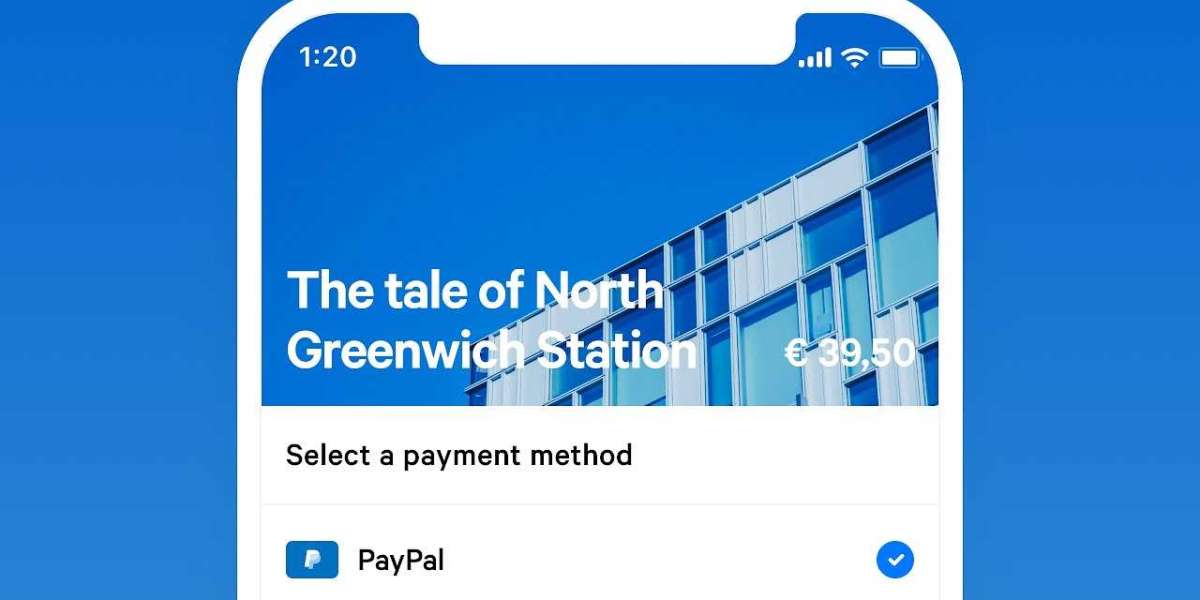The width and height of the screenshot is (1200, 600).
Task: Click the word "North" in the title
Action: tap(599, 290)
